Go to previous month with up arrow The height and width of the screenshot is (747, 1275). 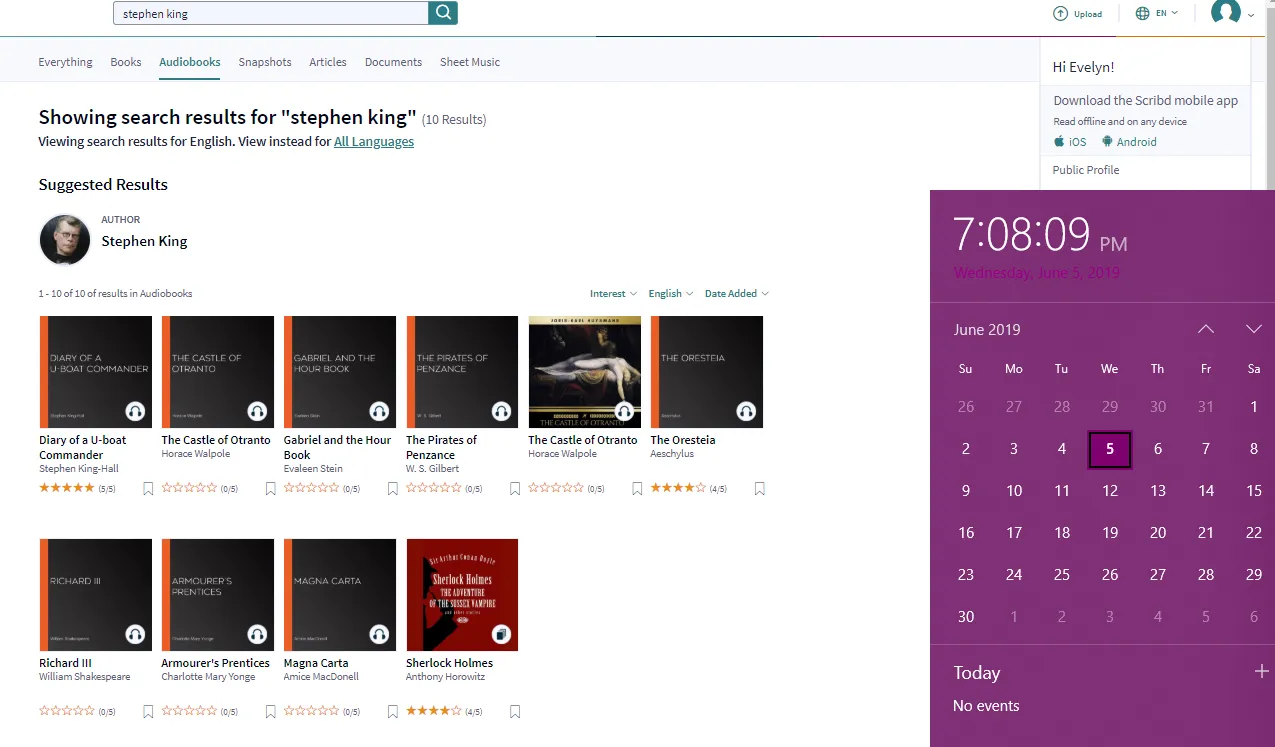pyautogui.click(x=1206, y=329)
